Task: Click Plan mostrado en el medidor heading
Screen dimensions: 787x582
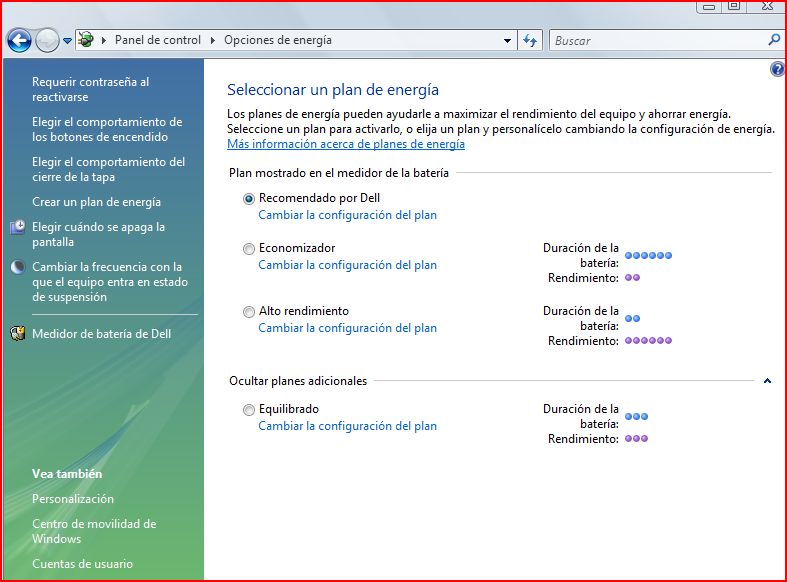Action: 339,173
